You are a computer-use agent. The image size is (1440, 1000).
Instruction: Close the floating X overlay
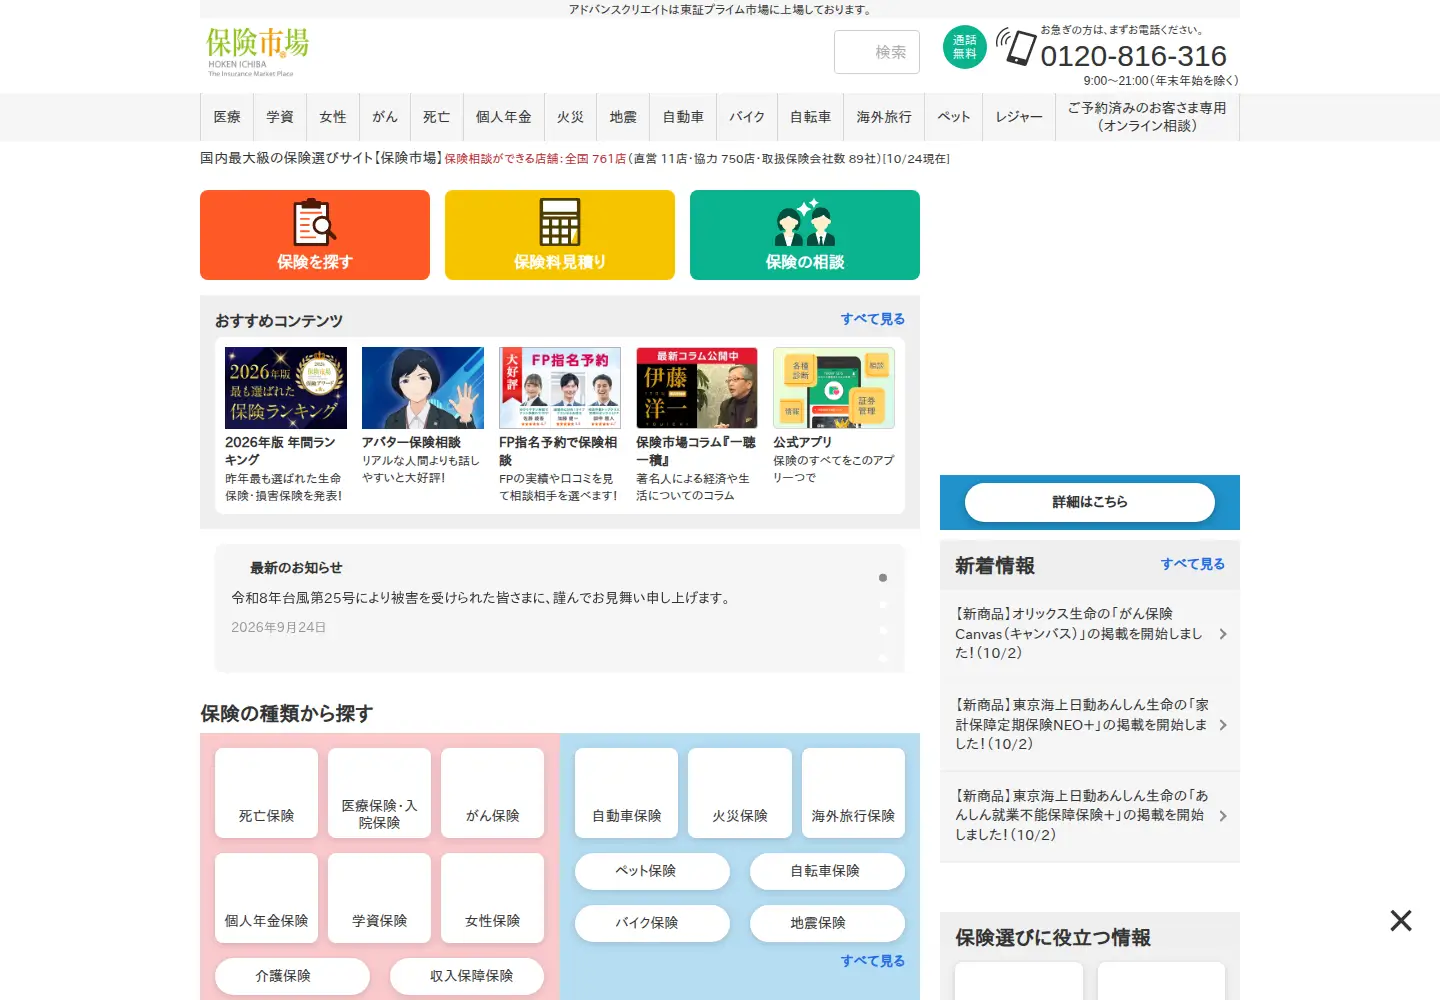tap(1401, 920)
